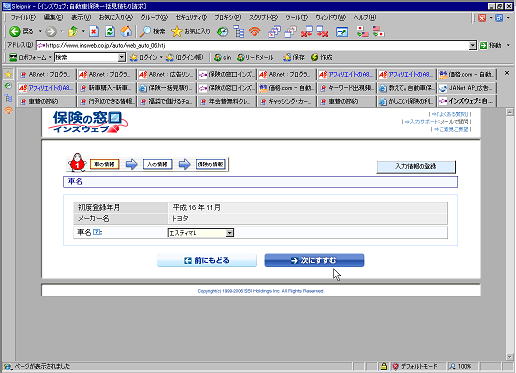The image size is (516, 373).
Task: Click the ご意見ご要望 link
Action: [x=451, y=129]
